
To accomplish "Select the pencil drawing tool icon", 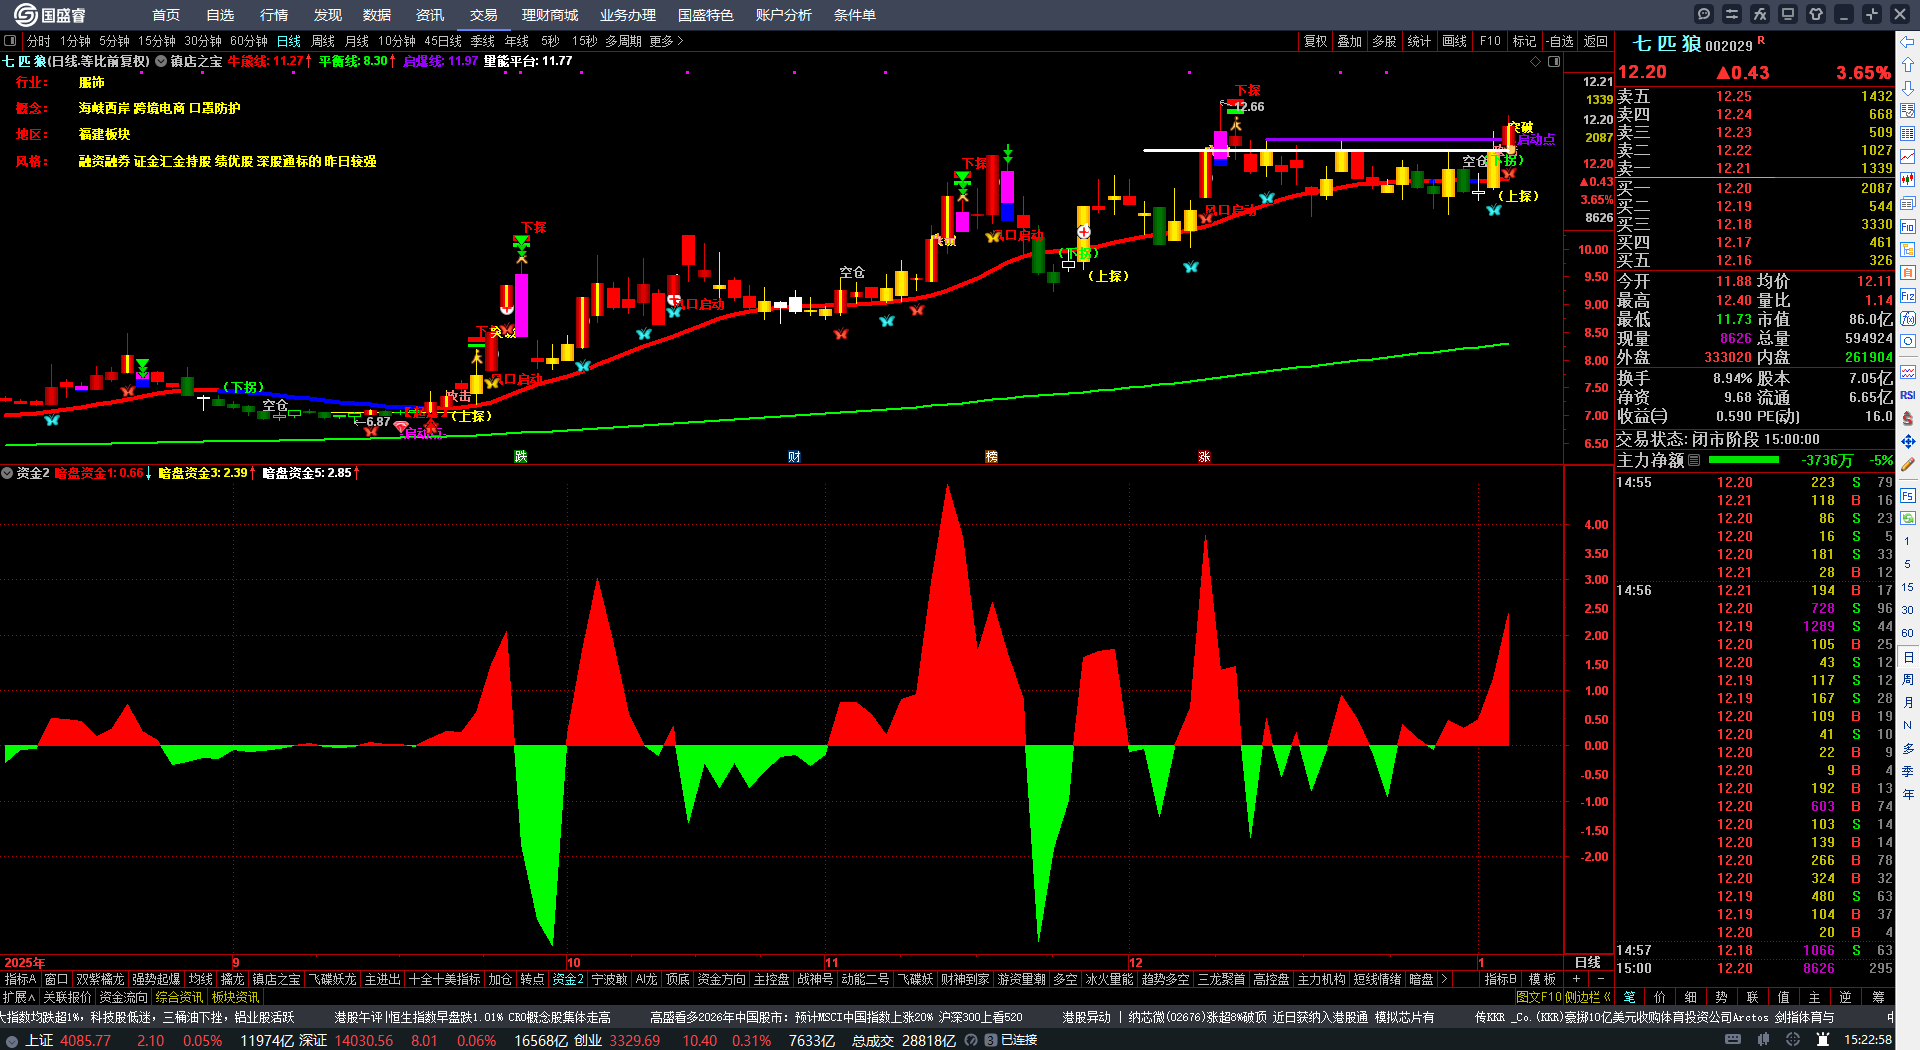I will click(x=1908, y=464).
